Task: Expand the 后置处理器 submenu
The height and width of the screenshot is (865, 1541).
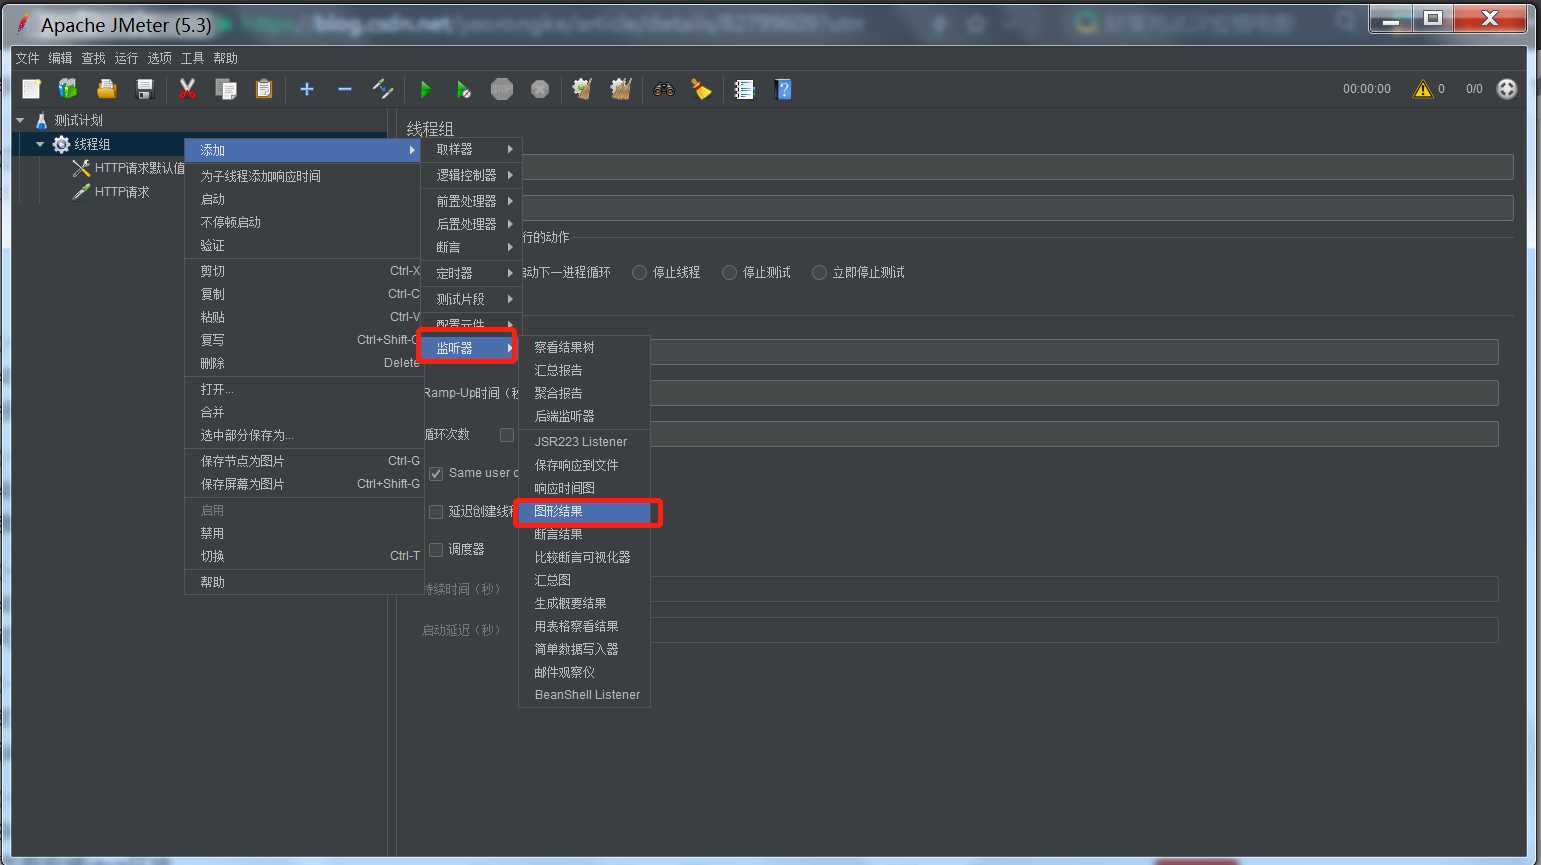Action: coord(470,224)
